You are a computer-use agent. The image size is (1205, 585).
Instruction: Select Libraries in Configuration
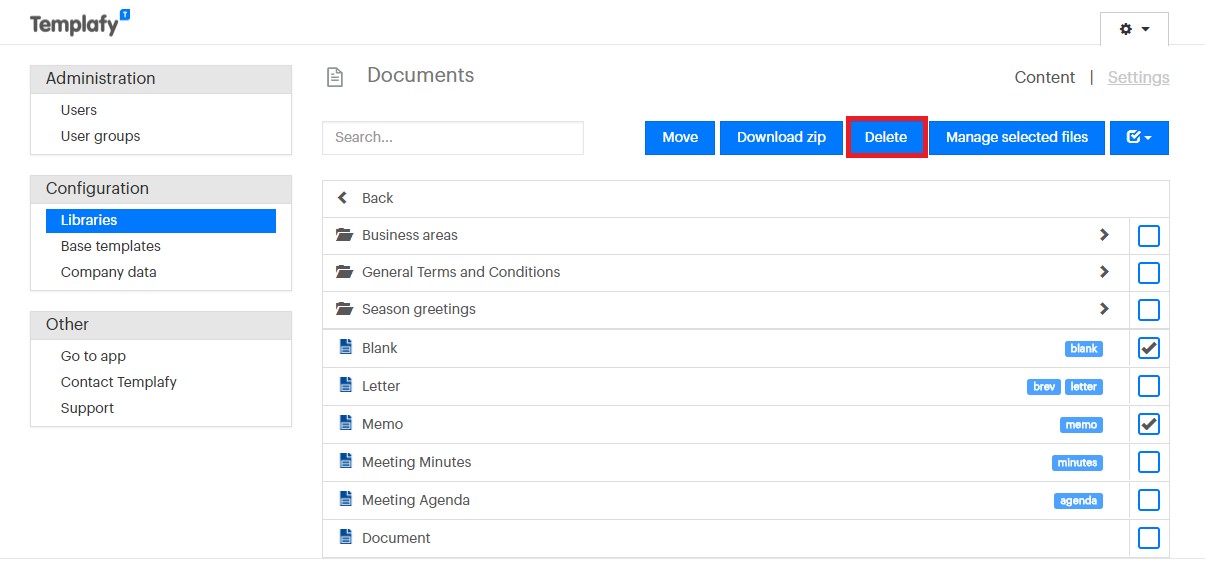point(161,220)
